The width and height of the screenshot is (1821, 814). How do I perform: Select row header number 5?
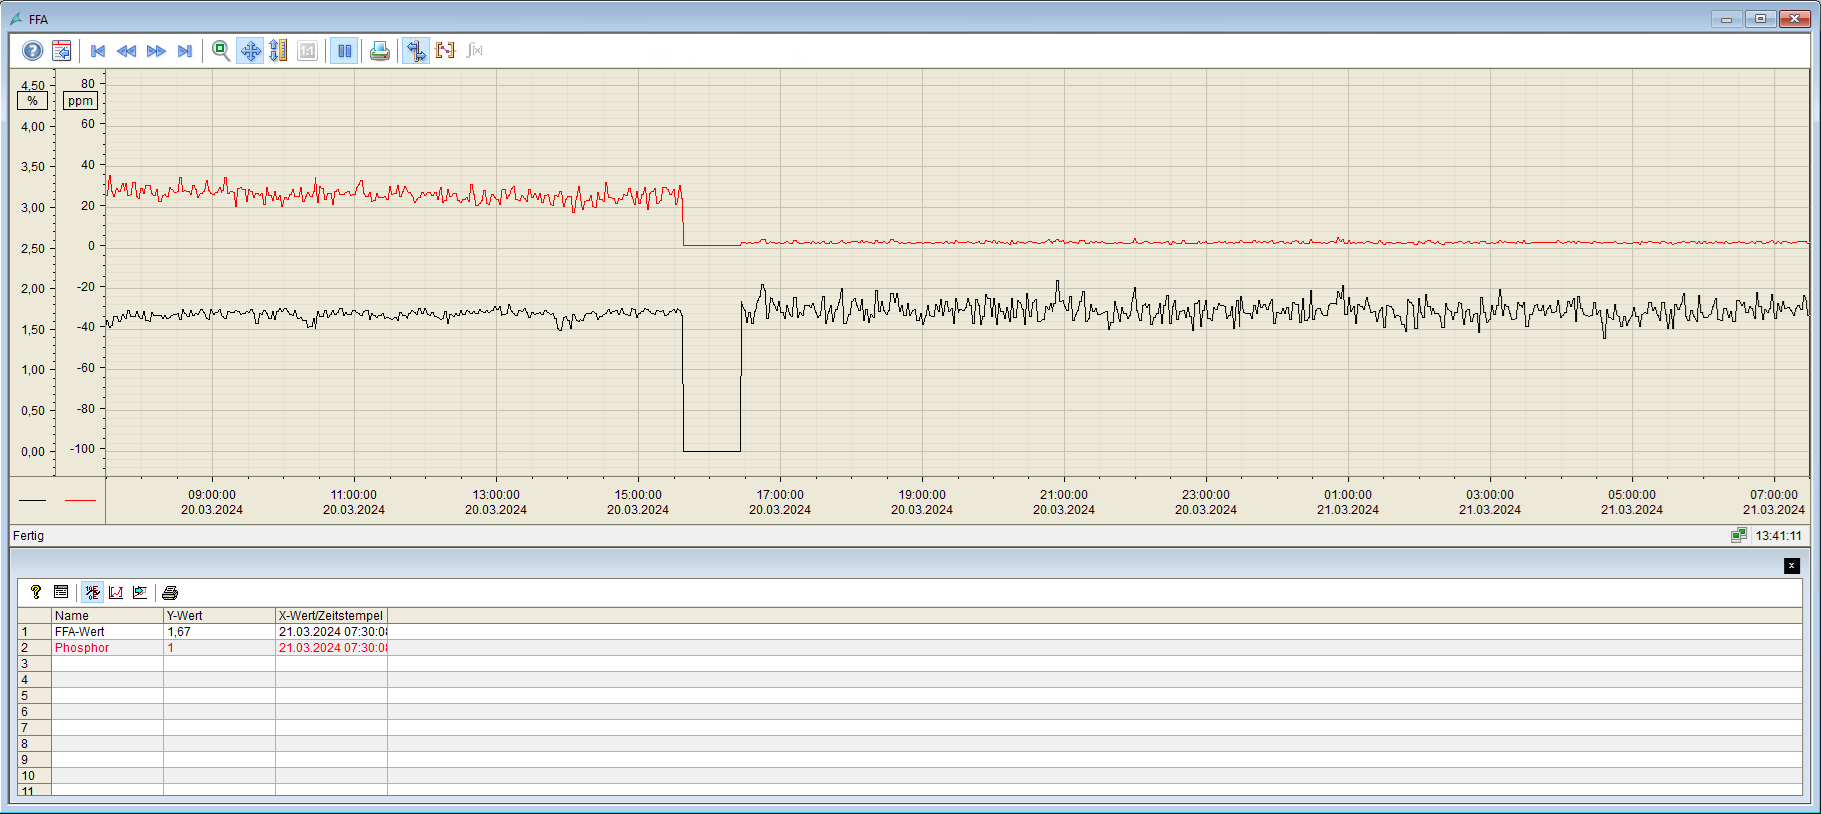tap(34, 696)
